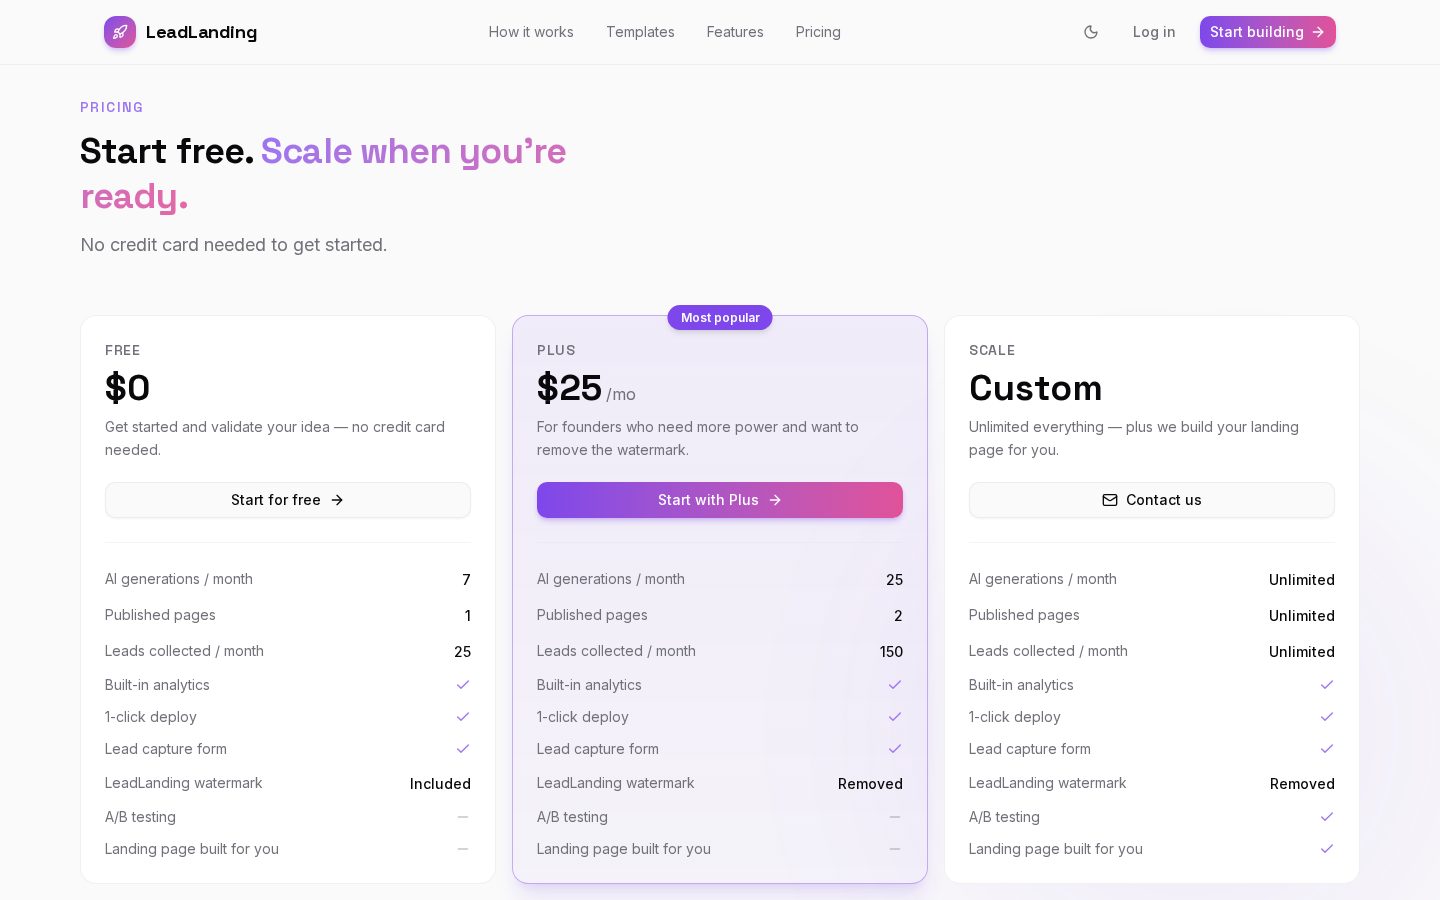The height and width of the screenshot is (900, 1440).
Task: Click the Start building button
Action: click(1267, 32)
